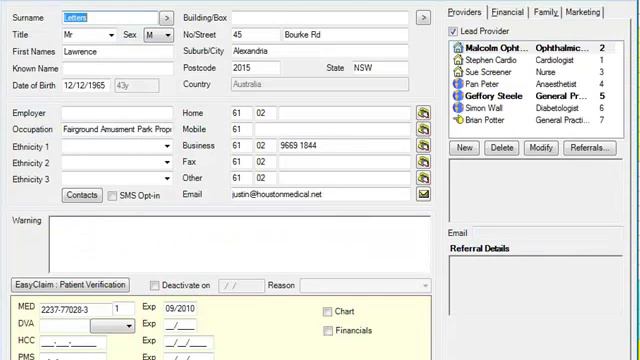Click the Employer input field
Screen dimensions: 640x360
[x=118, y=113]
